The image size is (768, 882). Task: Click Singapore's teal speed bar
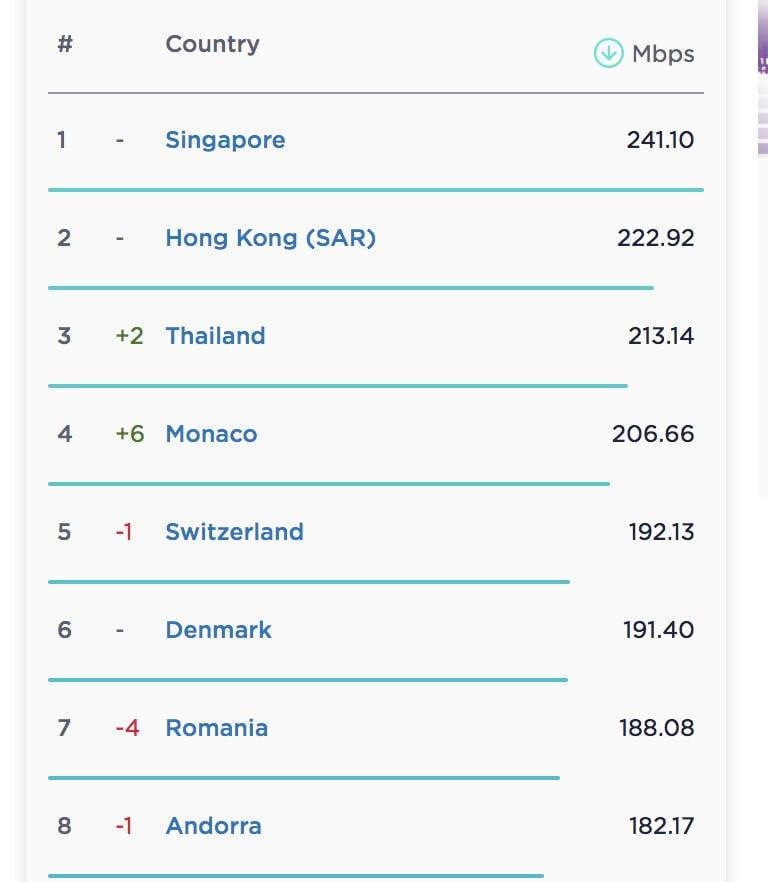coord(375,189)
